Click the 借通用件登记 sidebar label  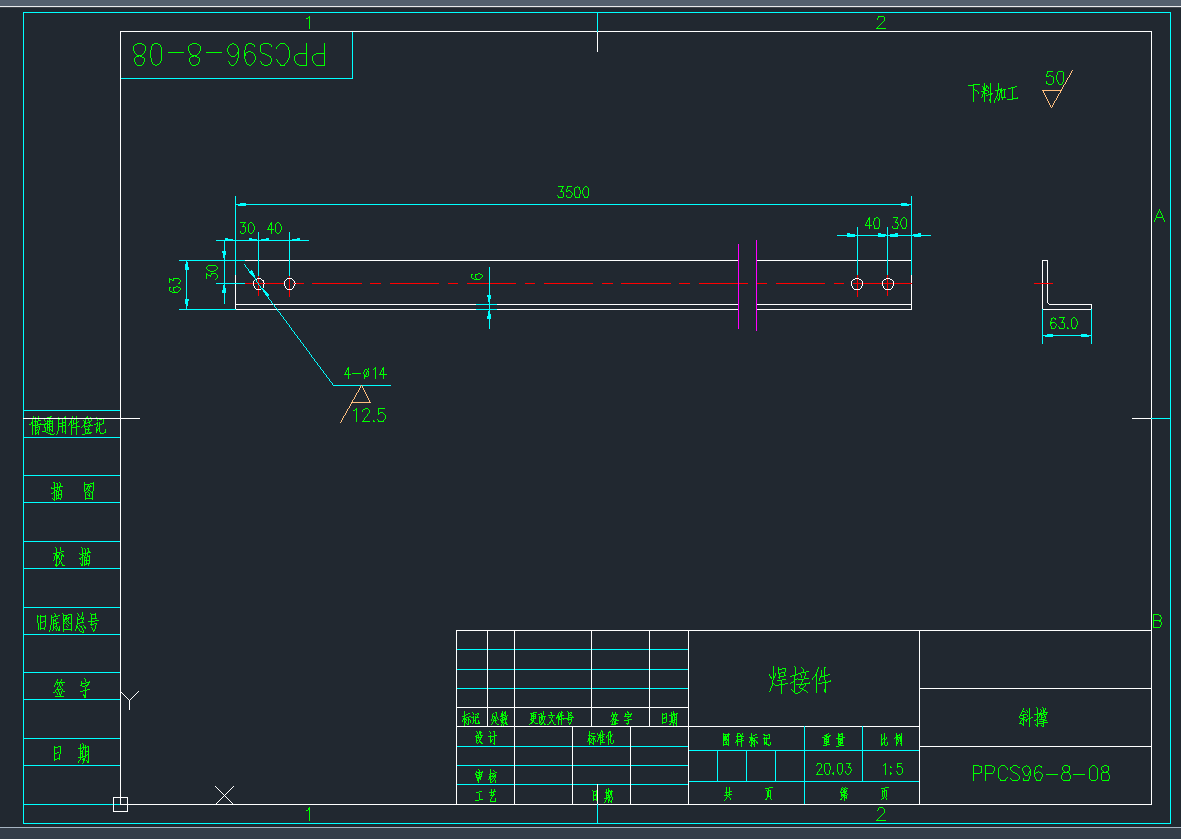(68, 426)
